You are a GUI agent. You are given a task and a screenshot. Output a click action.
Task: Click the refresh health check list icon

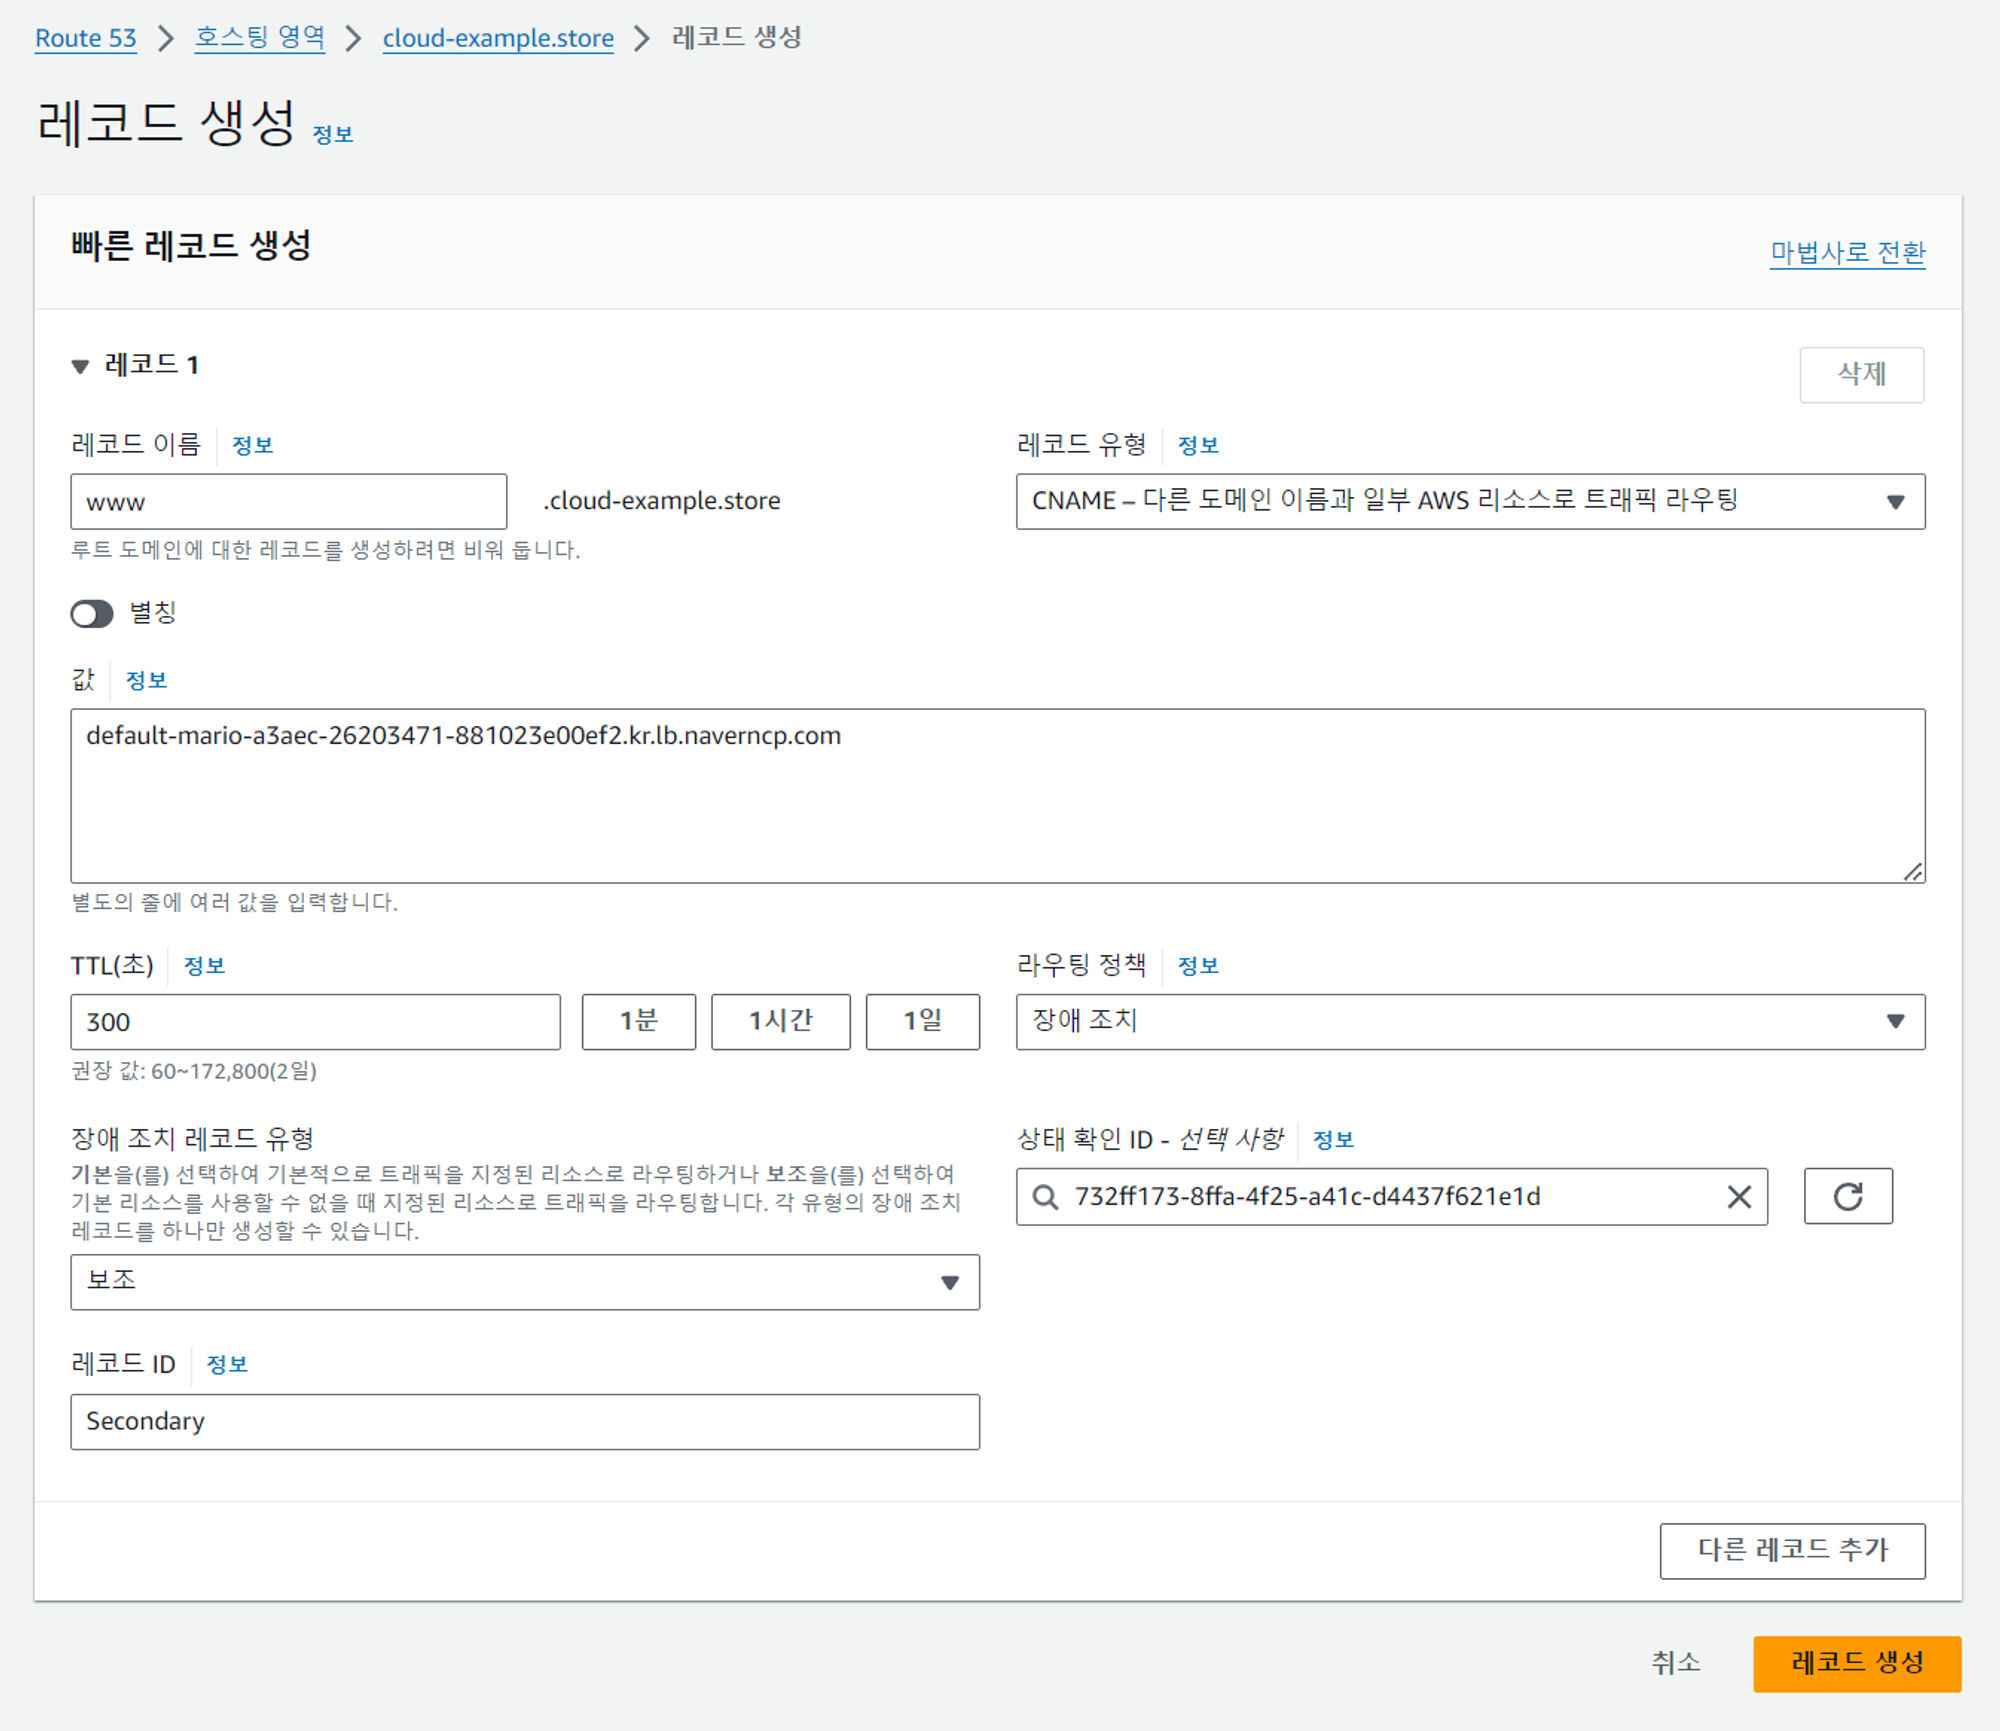pos(1847,1196)
